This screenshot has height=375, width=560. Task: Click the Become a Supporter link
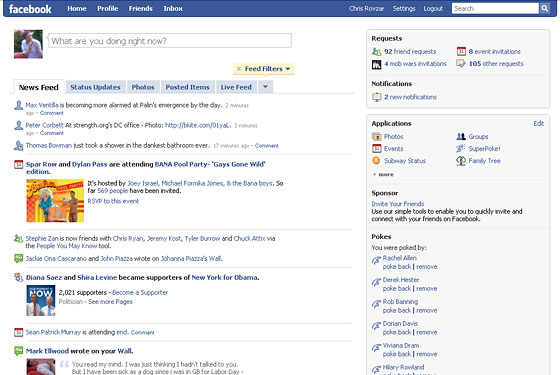pos(140,292)
